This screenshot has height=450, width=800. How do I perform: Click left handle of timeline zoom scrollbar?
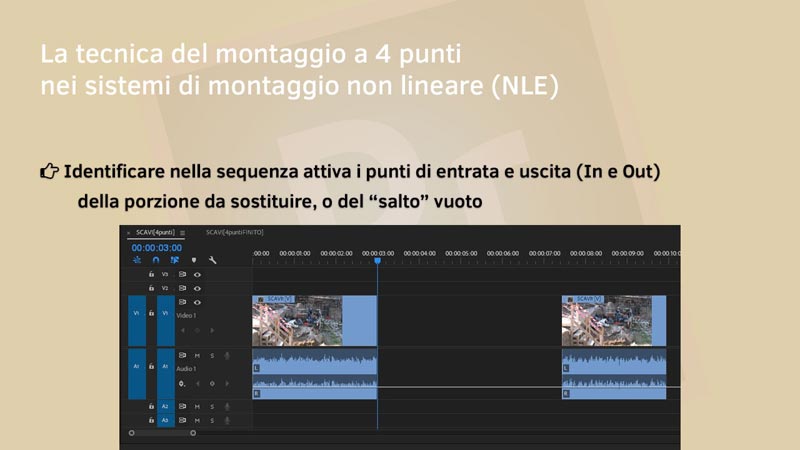point(132,433)
